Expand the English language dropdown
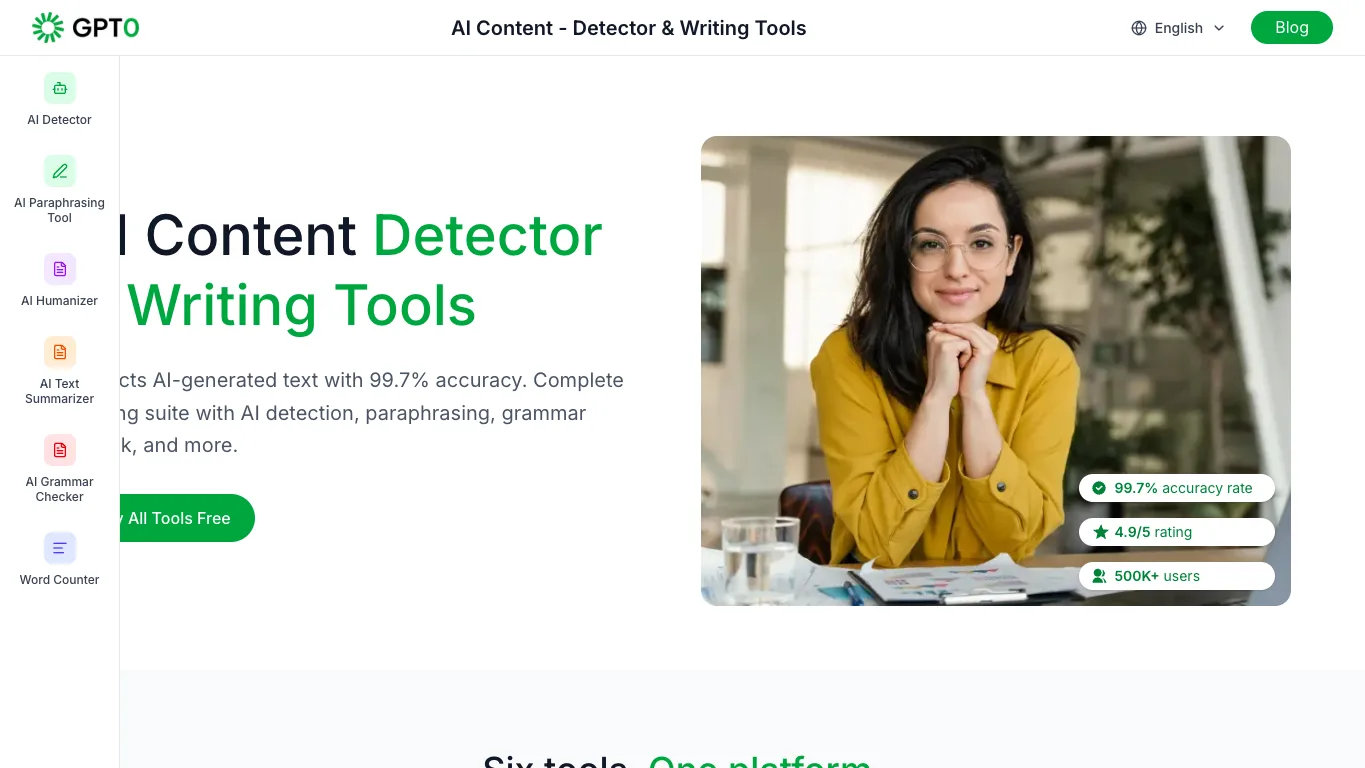 (x=1178, y=28)
